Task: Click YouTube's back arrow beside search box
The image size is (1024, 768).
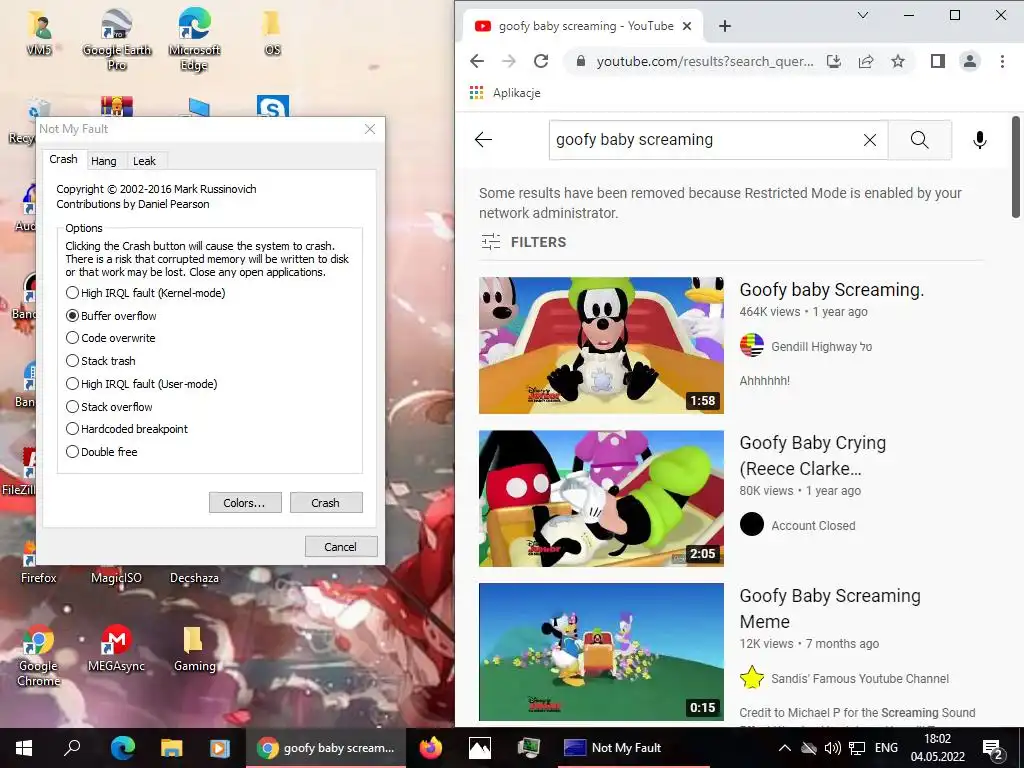Action: (x=483, y=140)
